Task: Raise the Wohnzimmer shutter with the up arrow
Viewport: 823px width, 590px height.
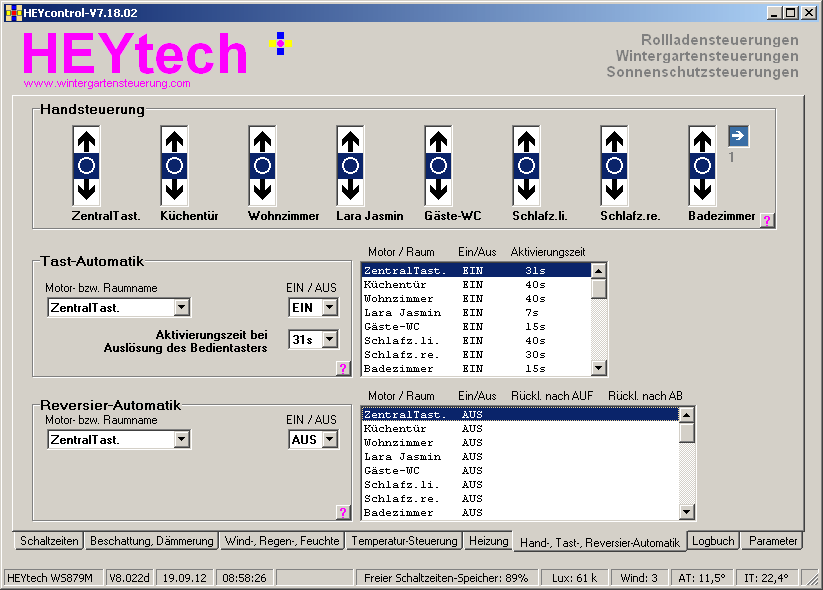Action: [x=262, y=141]
